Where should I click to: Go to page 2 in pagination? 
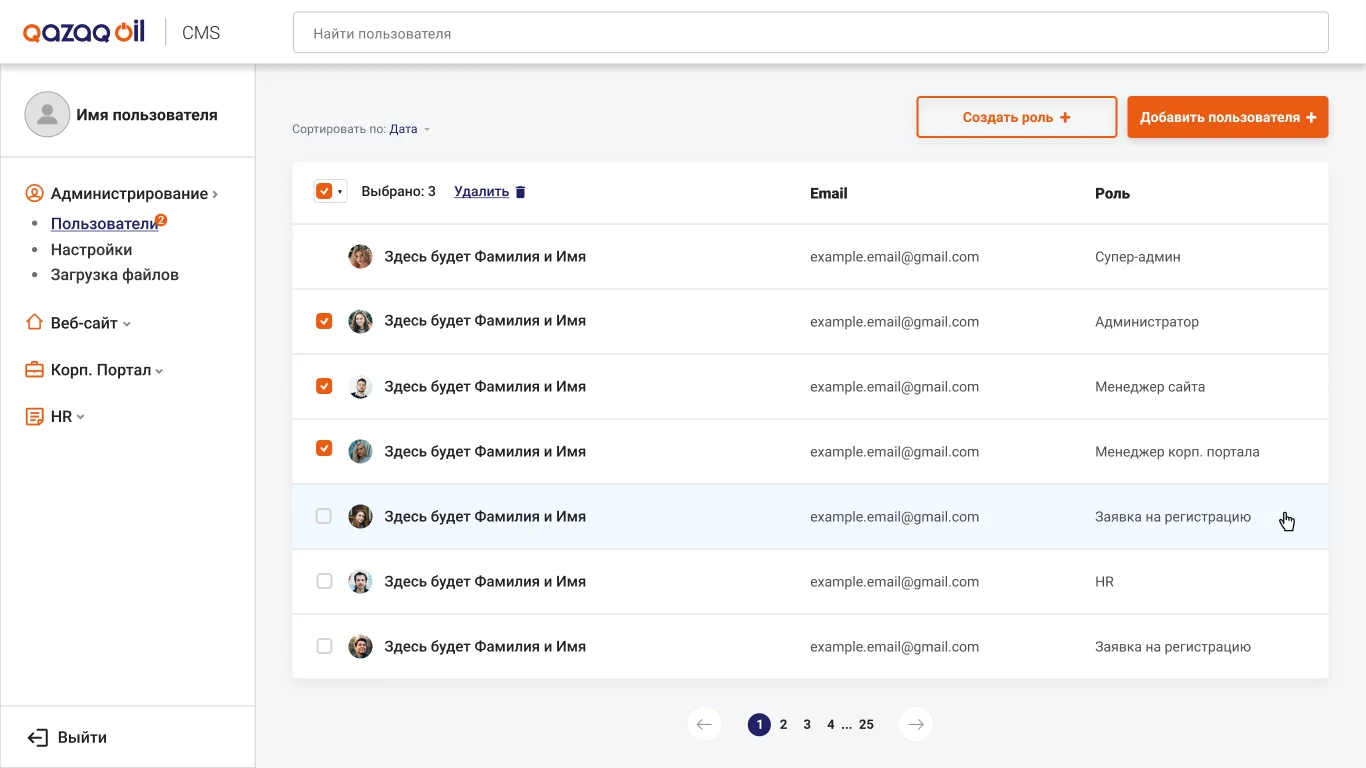[x=783, y=725]
